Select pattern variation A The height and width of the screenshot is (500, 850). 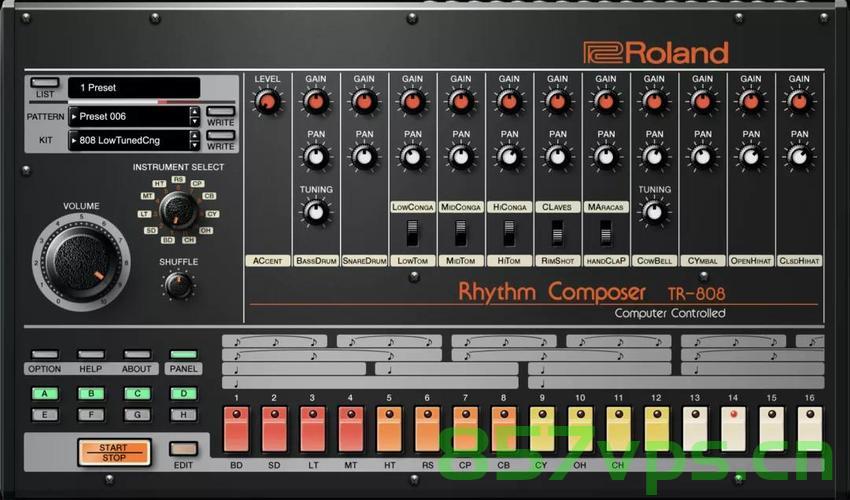tap(45, 394)
